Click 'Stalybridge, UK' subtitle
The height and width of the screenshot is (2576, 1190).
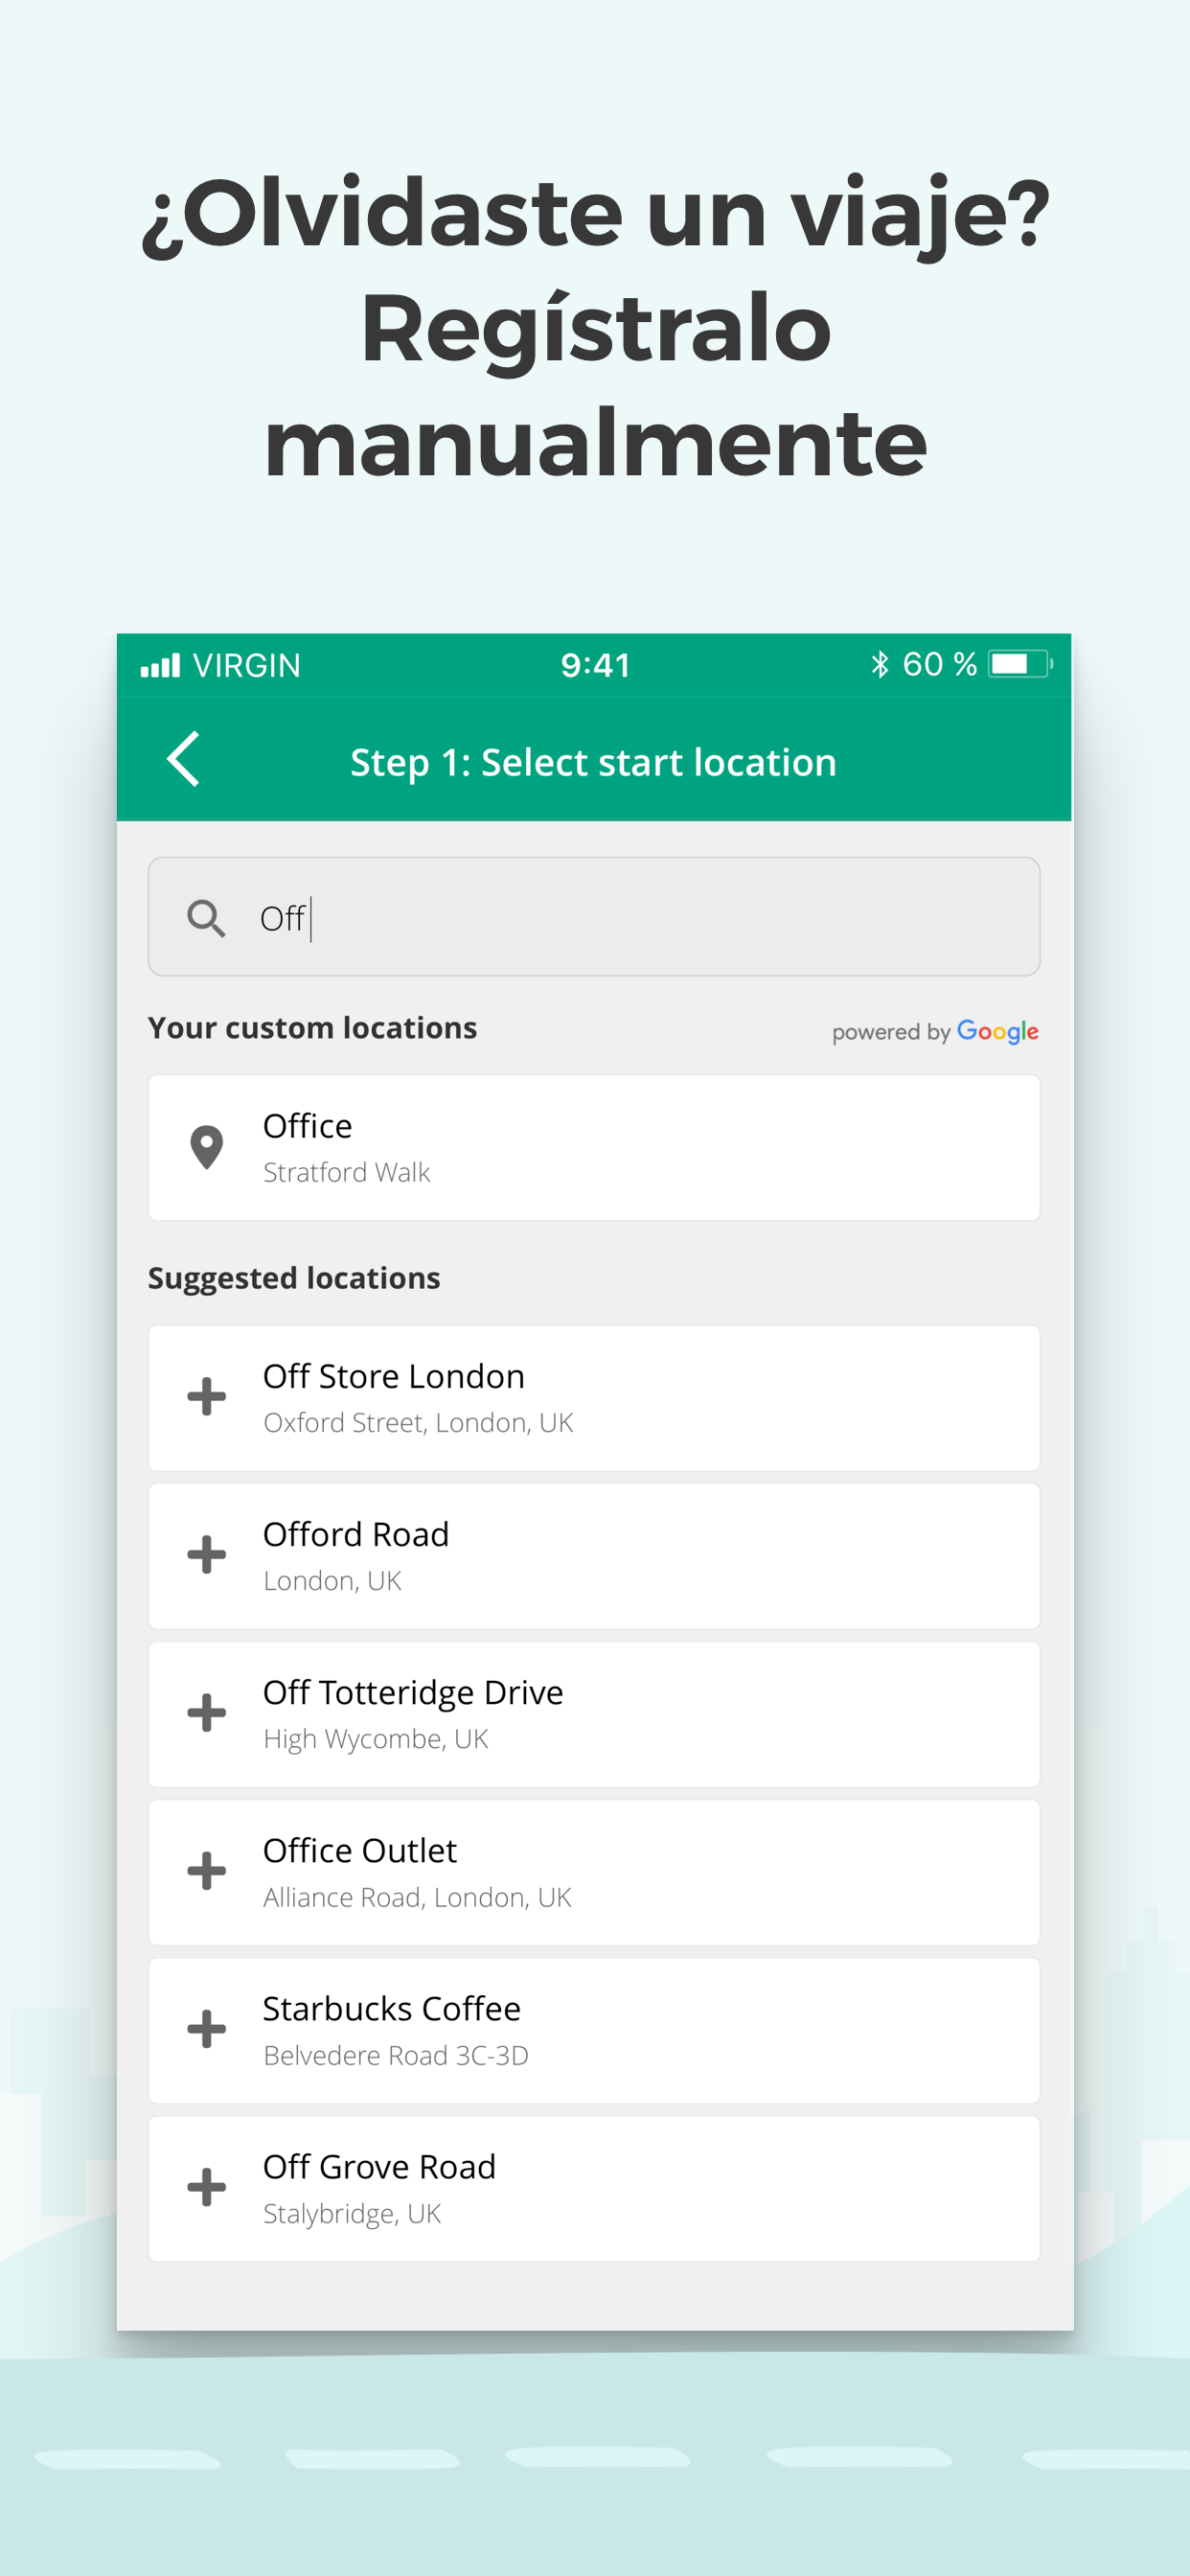click(x=352, y=2214)
